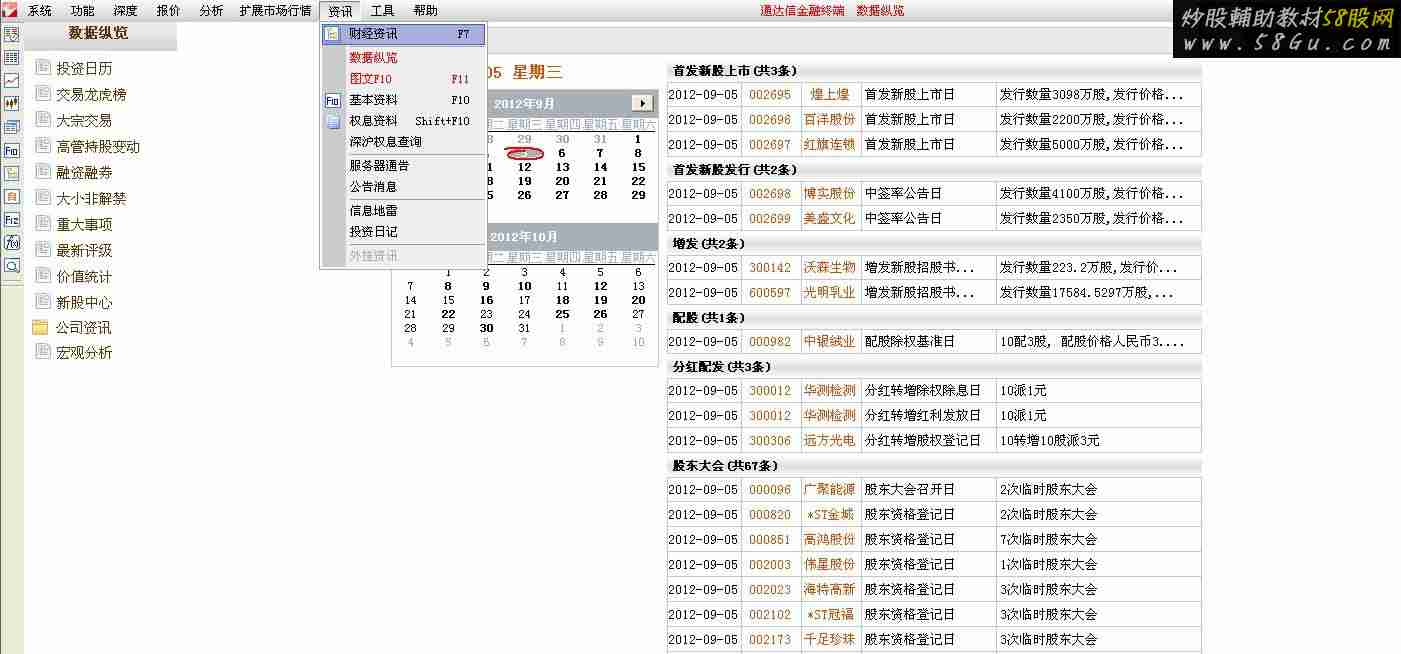Select October 30 in the calendar
This screenshot has width=1401, height=654.
pyautogui.click(x=486, y=328)
